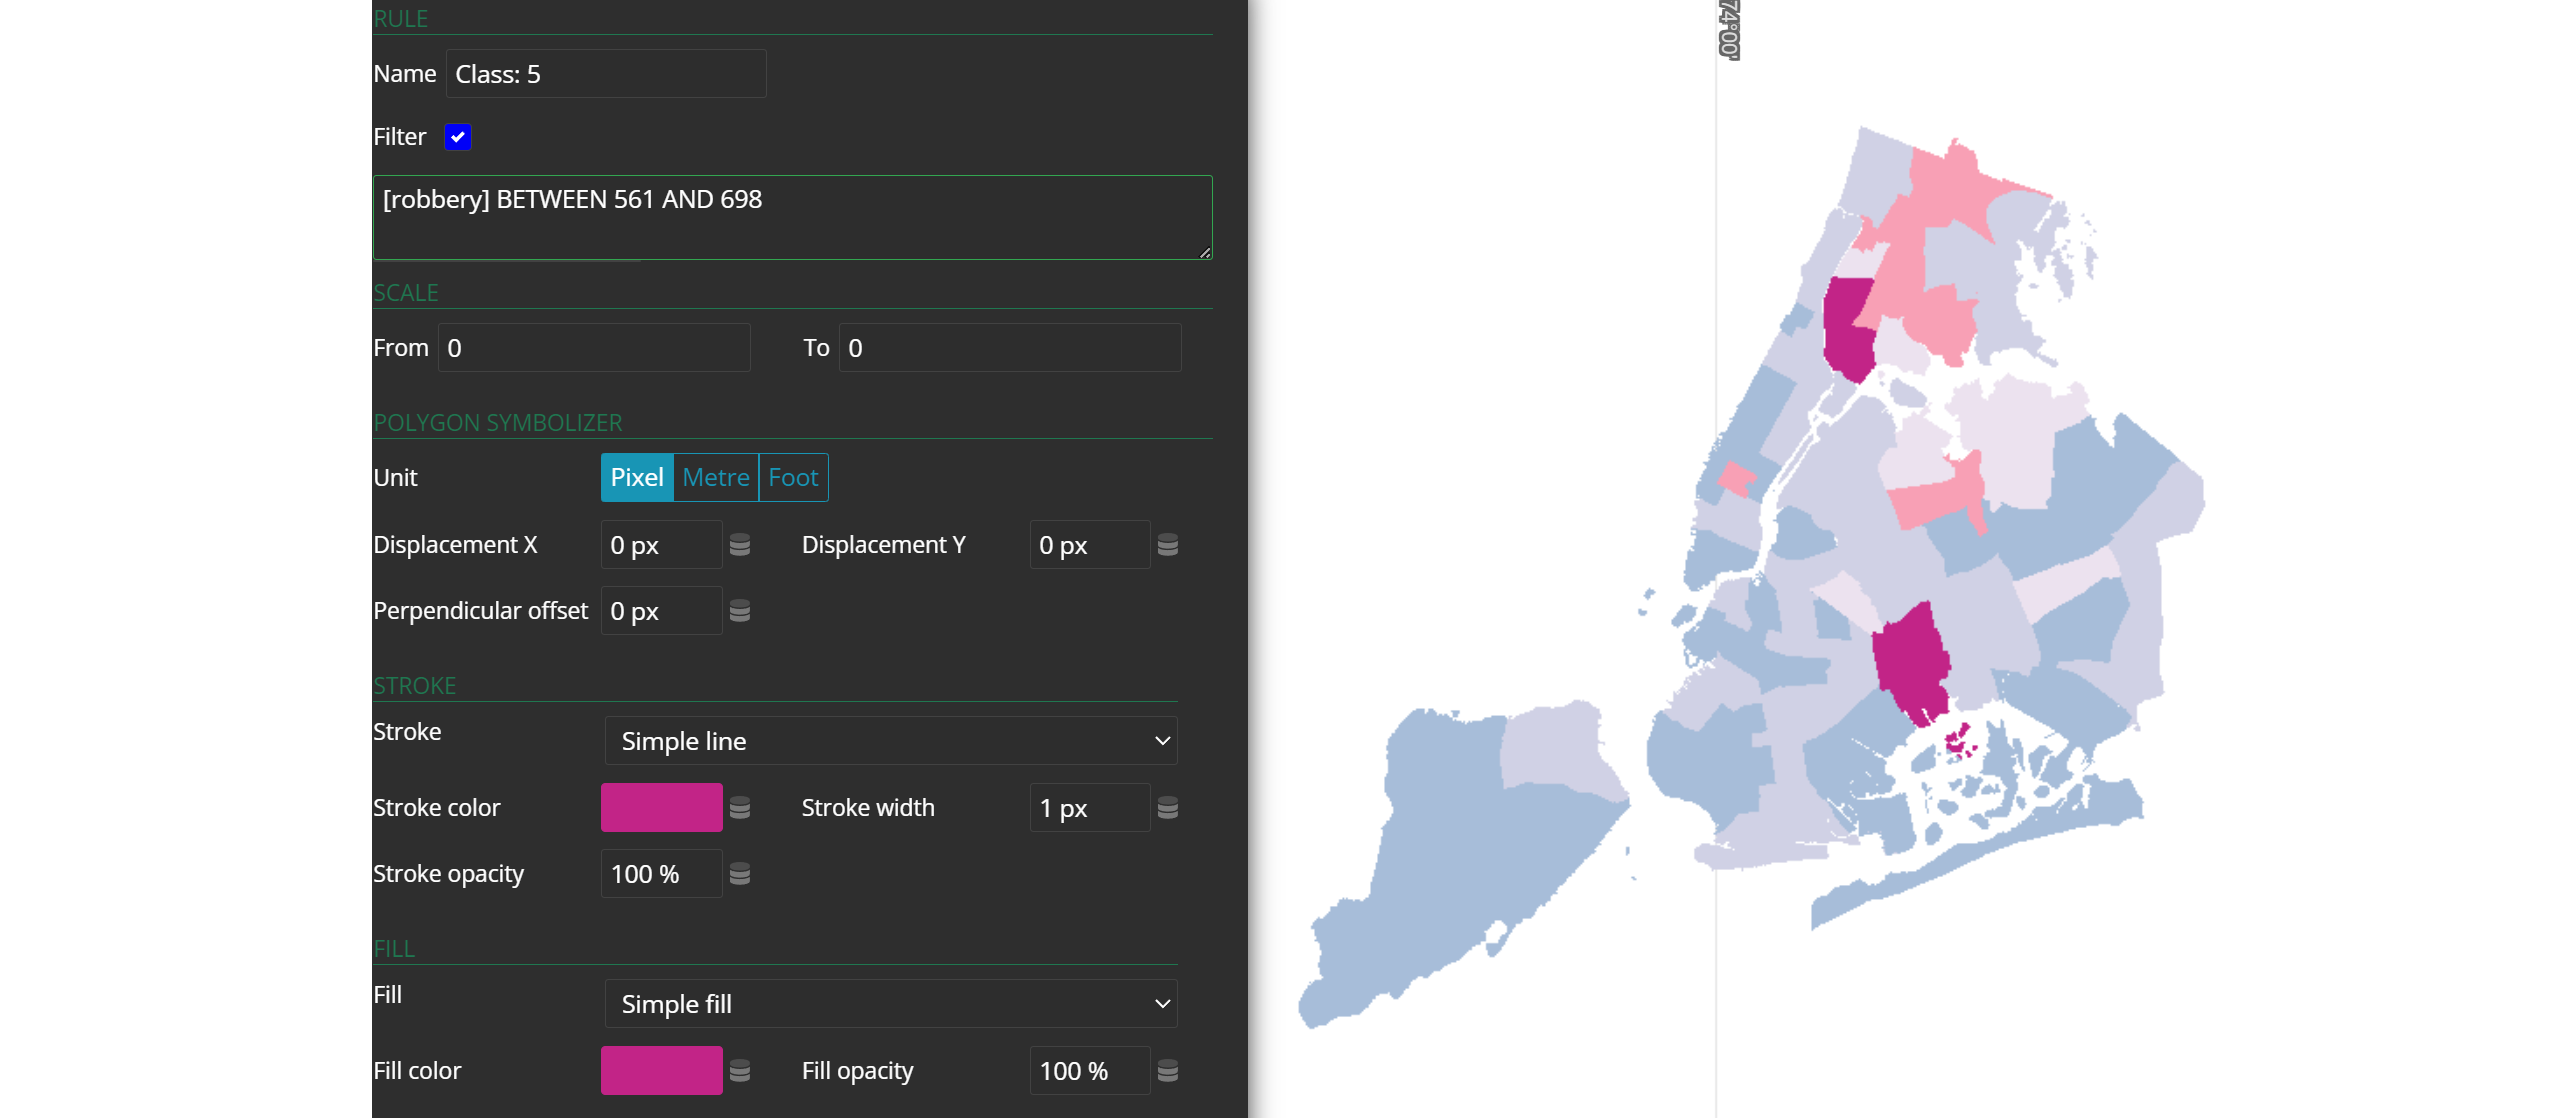This screenshot has height=1118, width=2563.
Task: Select Pixel as the unit
Action: 637,478
